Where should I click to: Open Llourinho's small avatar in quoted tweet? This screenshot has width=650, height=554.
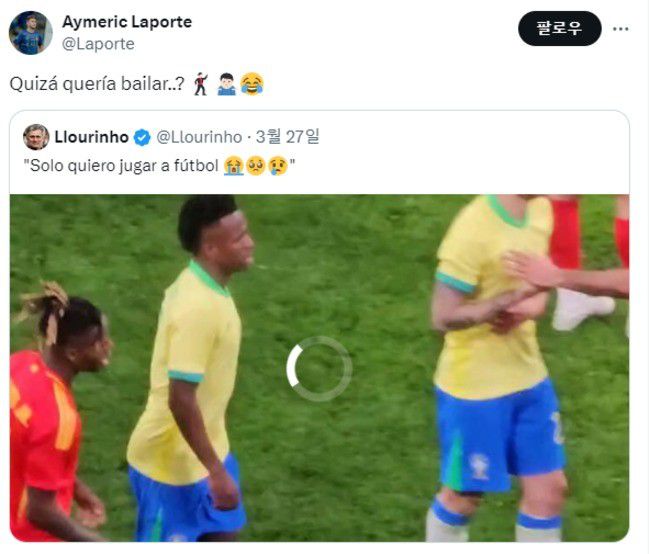click(36, 137)
